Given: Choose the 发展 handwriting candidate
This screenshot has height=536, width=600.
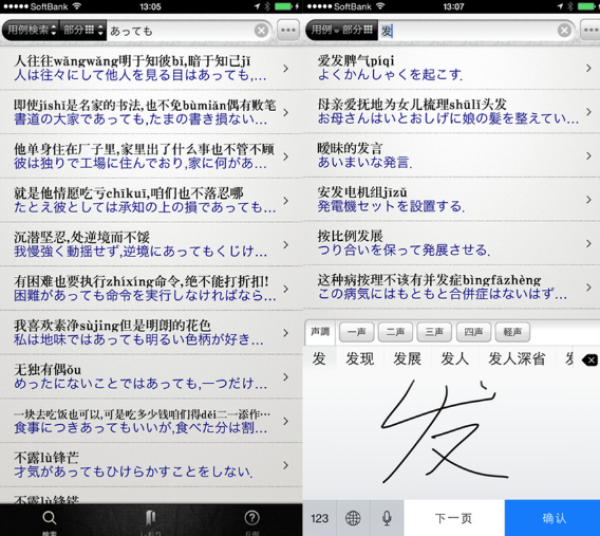Looking at the screenshot, I should click(408, 359).
